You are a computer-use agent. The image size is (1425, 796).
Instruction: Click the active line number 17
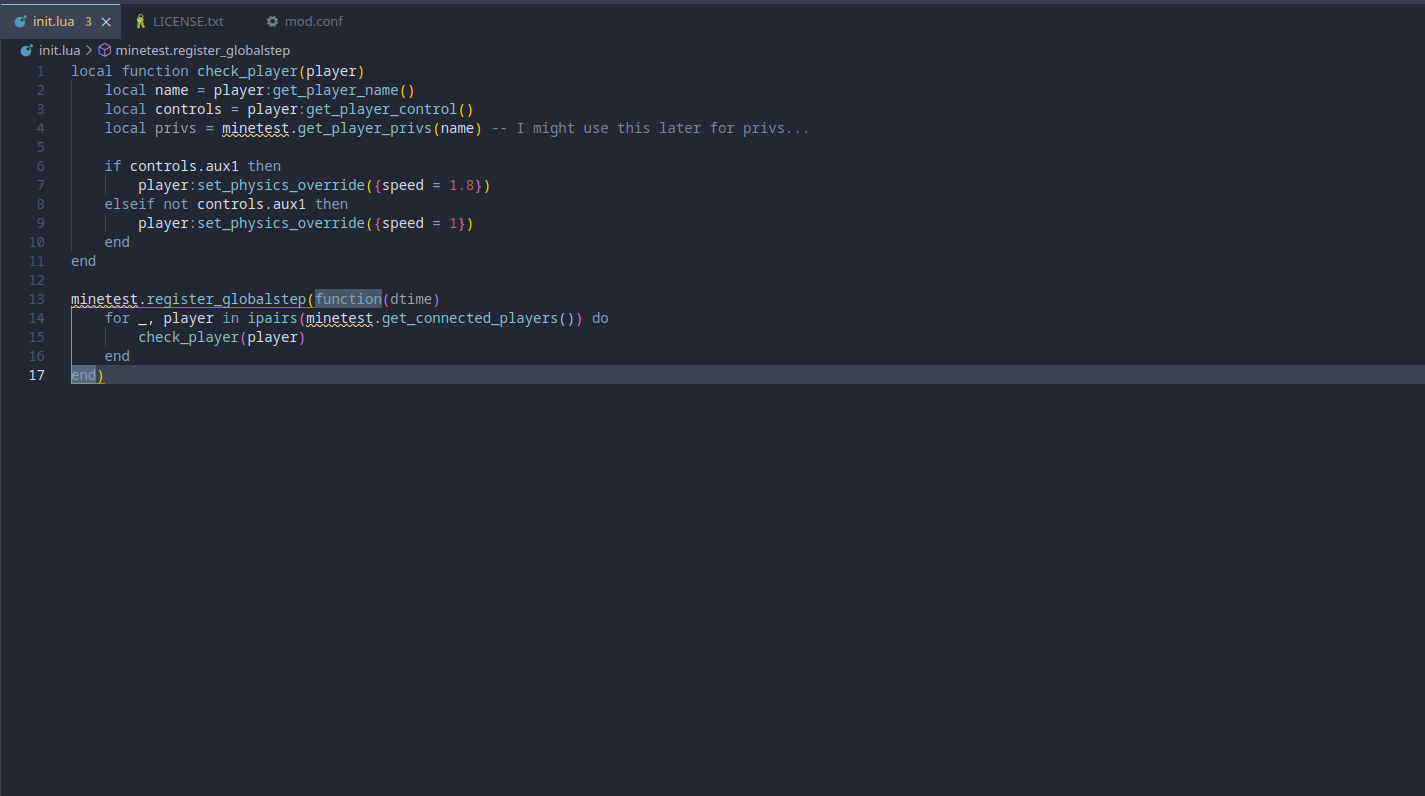tap(37, 375)
